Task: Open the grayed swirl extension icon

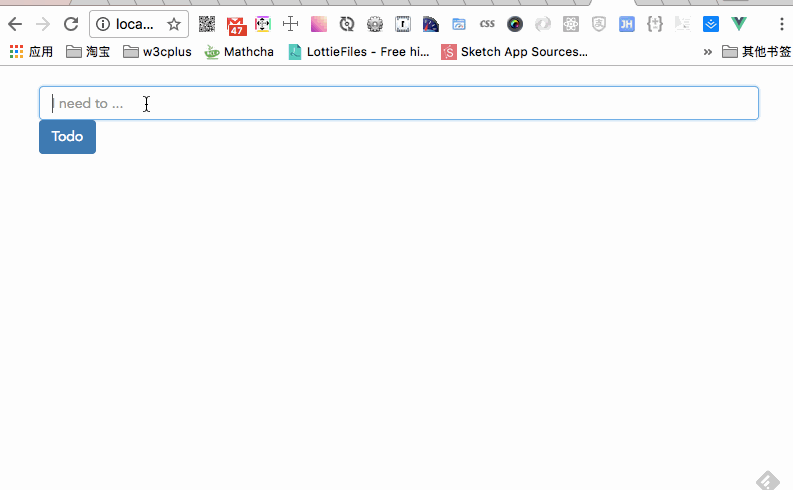Action: point(543,24)
